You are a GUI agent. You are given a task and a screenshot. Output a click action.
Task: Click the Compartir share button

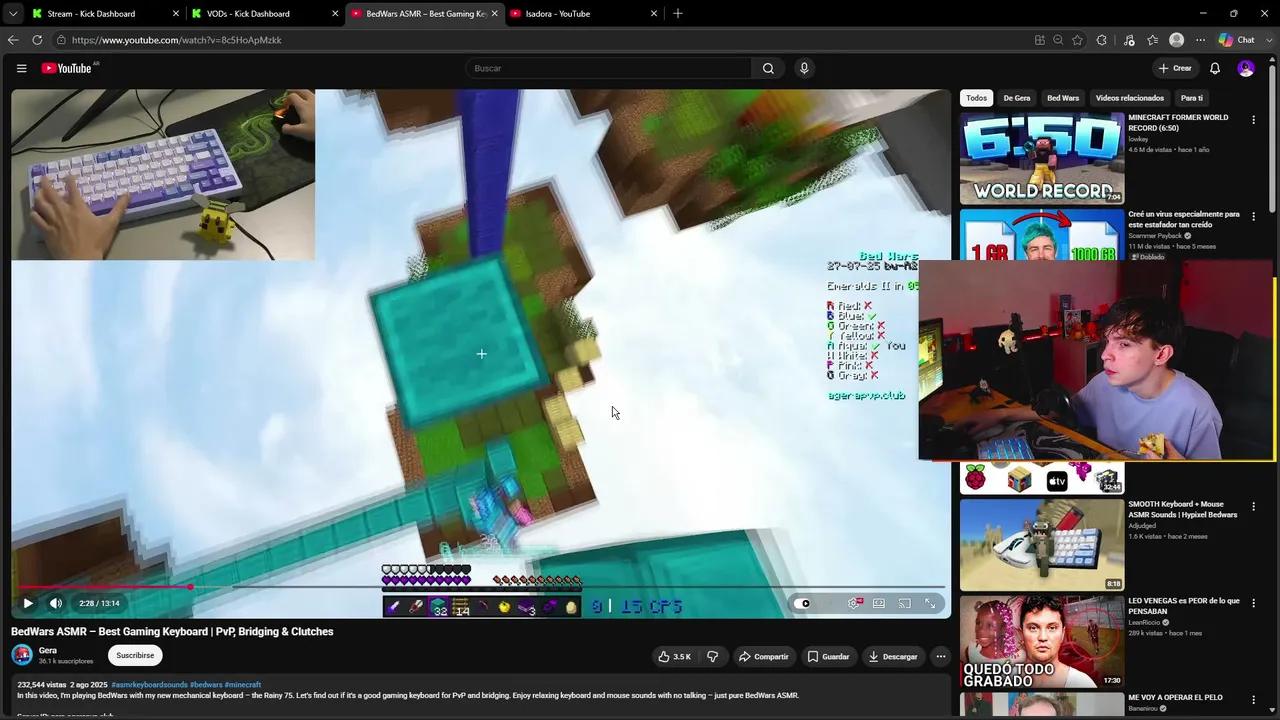click(x=764, y=657)
